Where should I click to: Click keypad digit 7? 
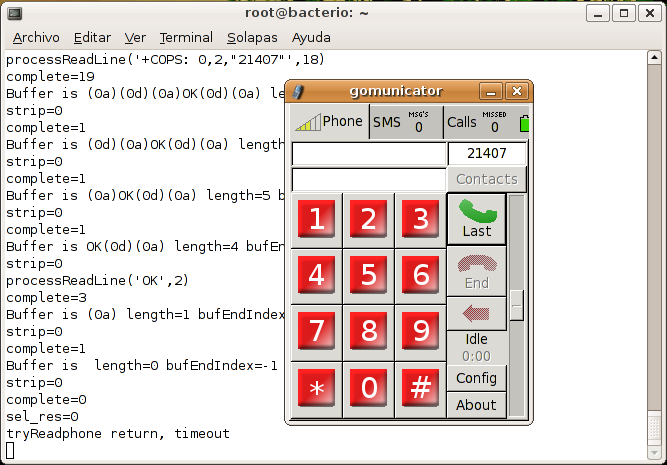click(x=316, y=331)
